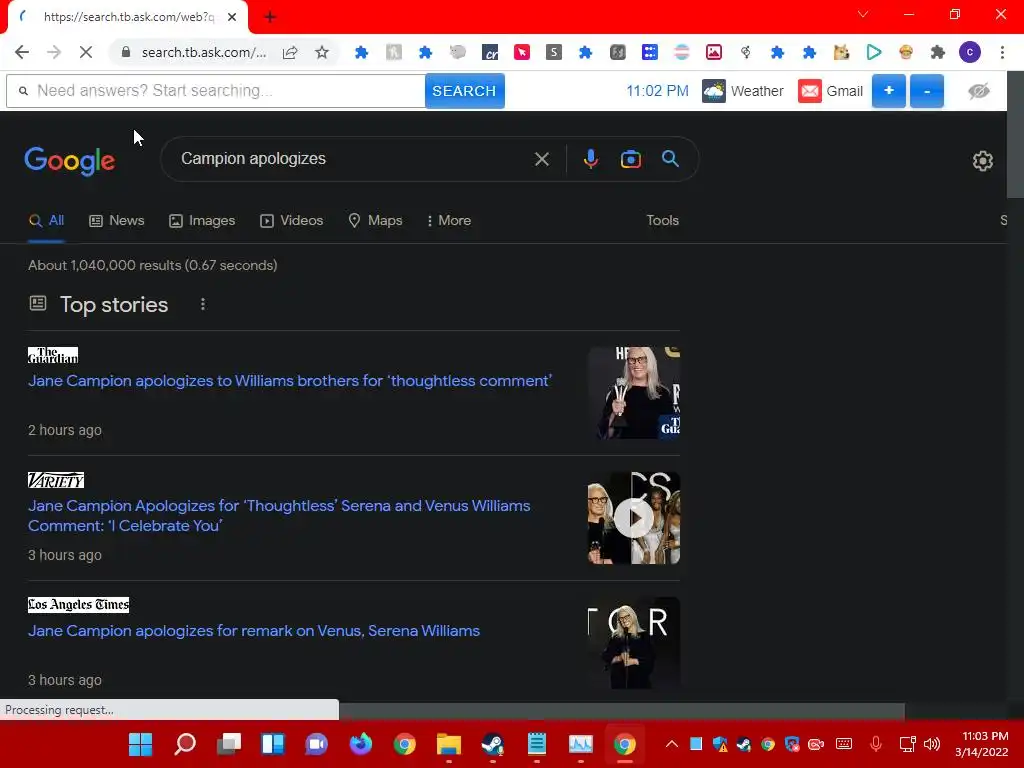The image size is (1024, 768).
Task: Click the Guardian story thumbnail
Action: click(633, 392)
